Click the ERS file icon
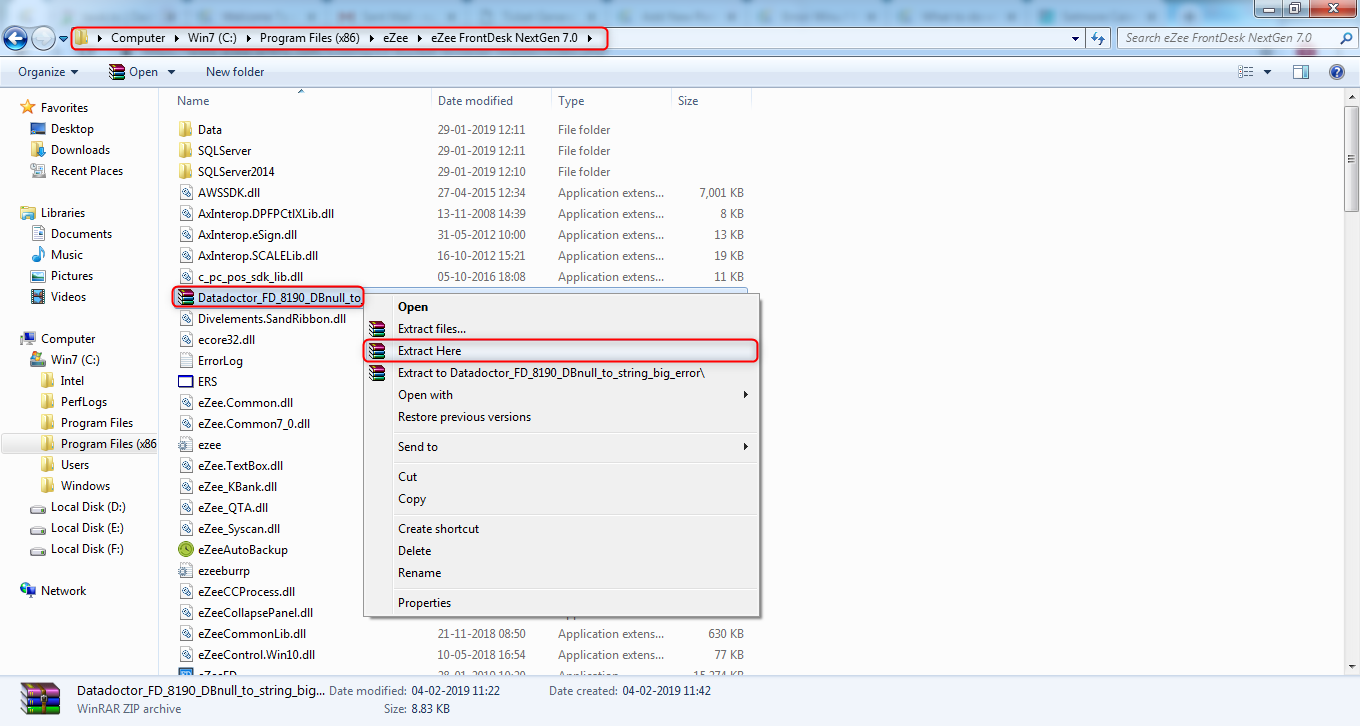Screen dimensions: 1360x726 [x=185, y=382]
